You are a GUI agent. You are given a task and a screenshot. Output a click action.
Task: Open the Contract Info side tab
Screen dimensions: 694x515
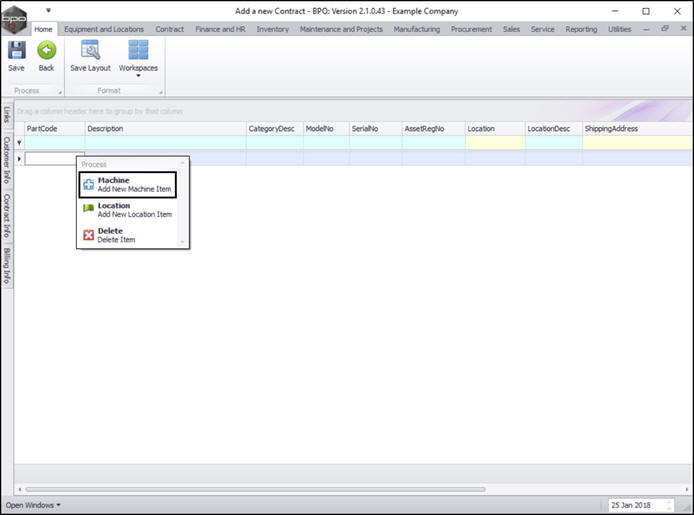tap(7, 215)
